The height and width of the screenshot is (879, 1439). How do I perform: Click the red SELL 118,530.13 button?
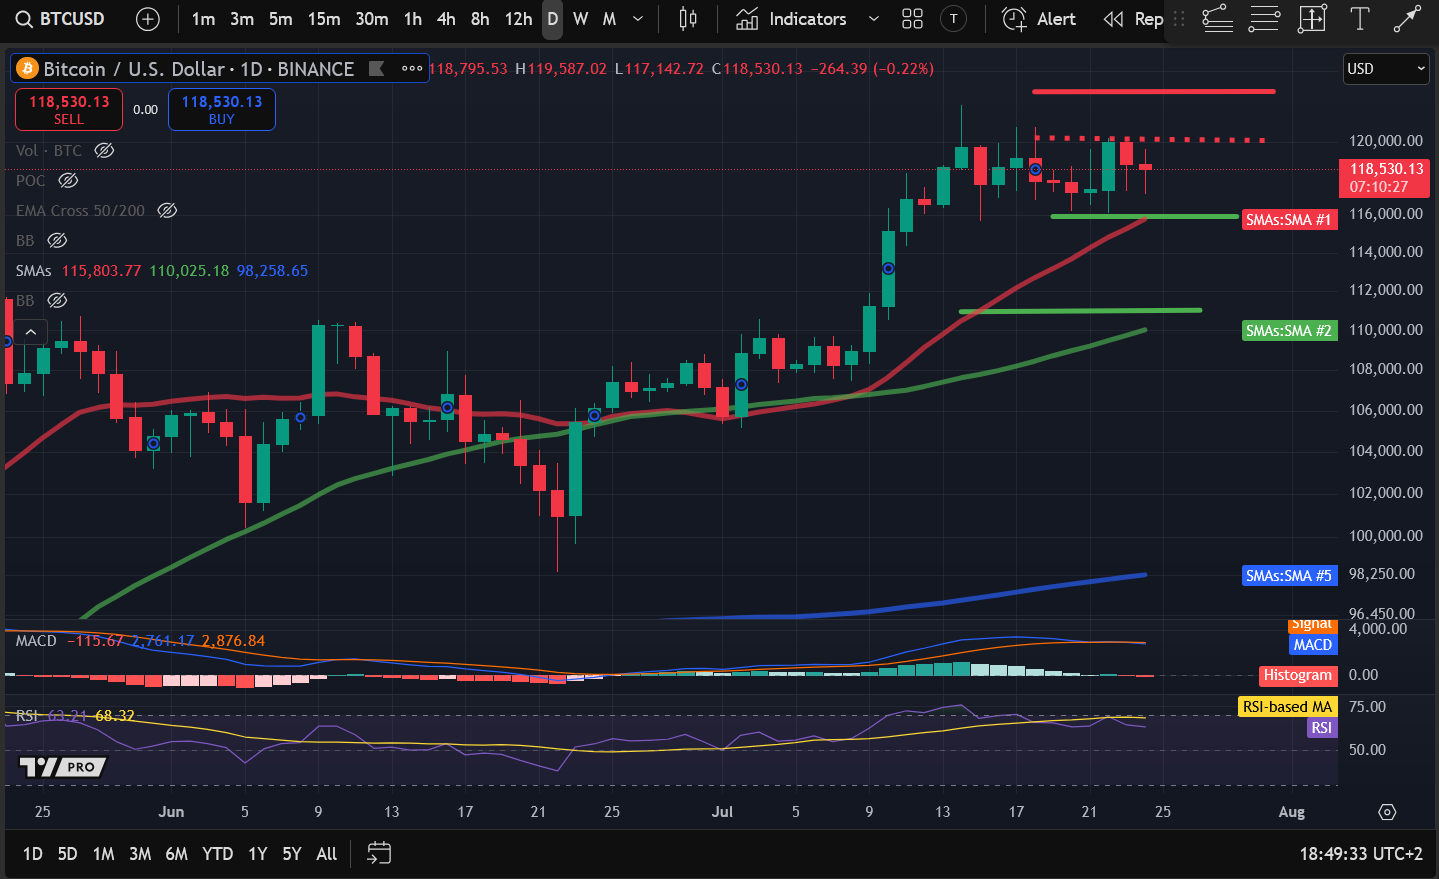tap(69, 110)
